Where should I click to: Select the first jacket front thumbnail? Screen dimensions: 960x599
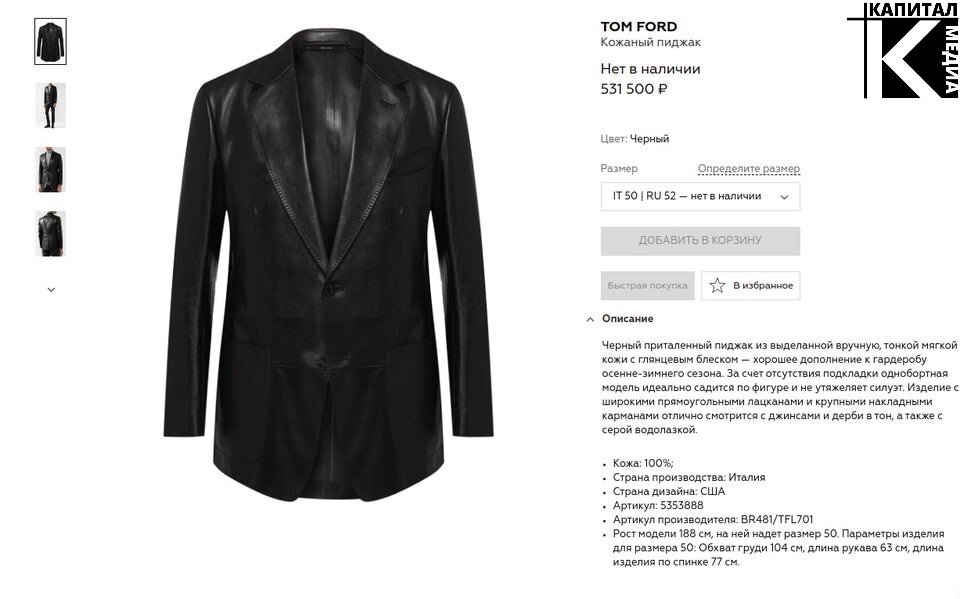click(50, 42)
